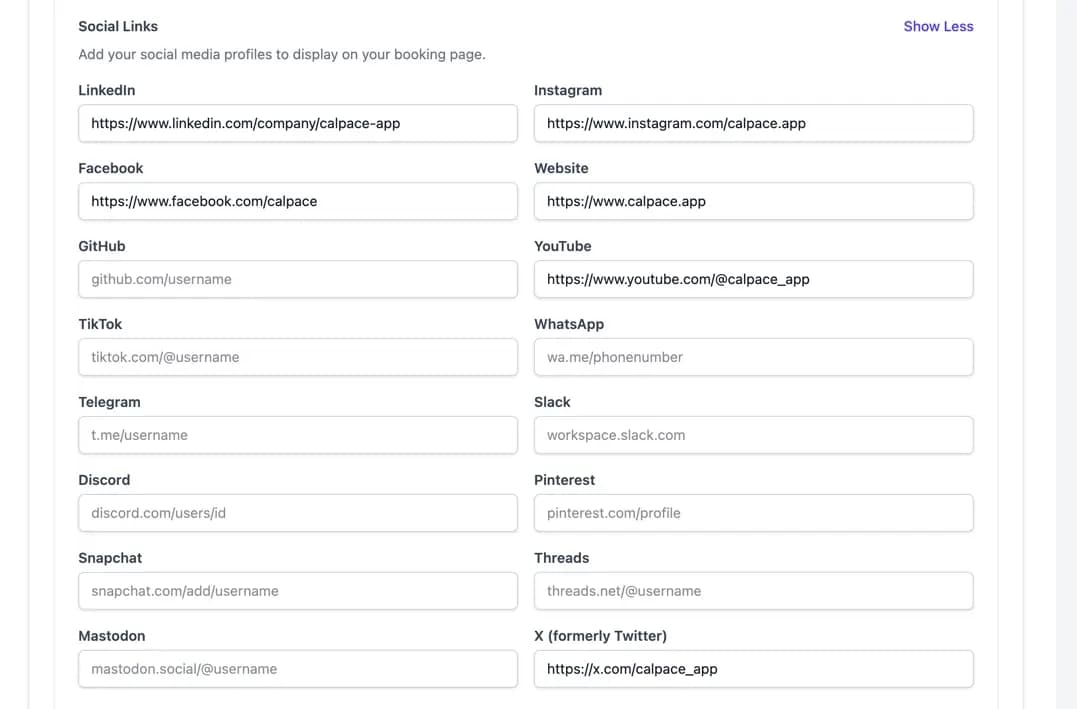Click the Social Links section heading
The height and width of the screenshot is (709, 1077).
[118, 26]
